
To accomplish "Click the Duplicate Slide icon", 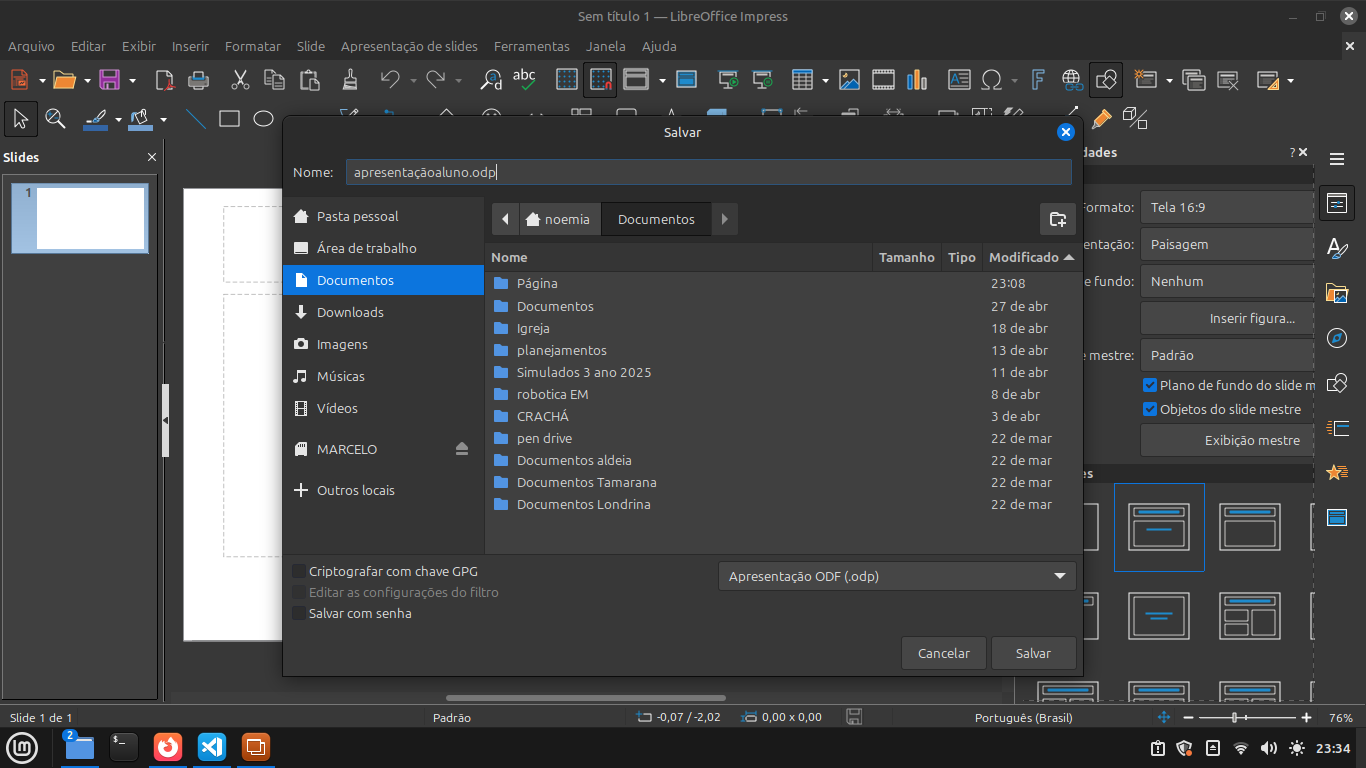I will pyautogui.click(x=1194, y=80).
